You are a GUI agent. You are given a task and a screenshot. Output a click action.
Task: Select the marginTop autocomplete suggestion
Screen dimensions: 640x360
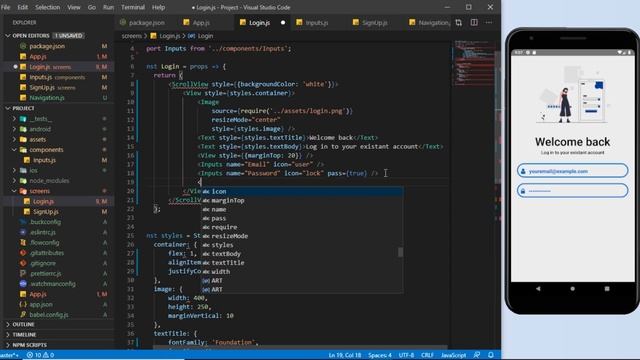[302, 200]
